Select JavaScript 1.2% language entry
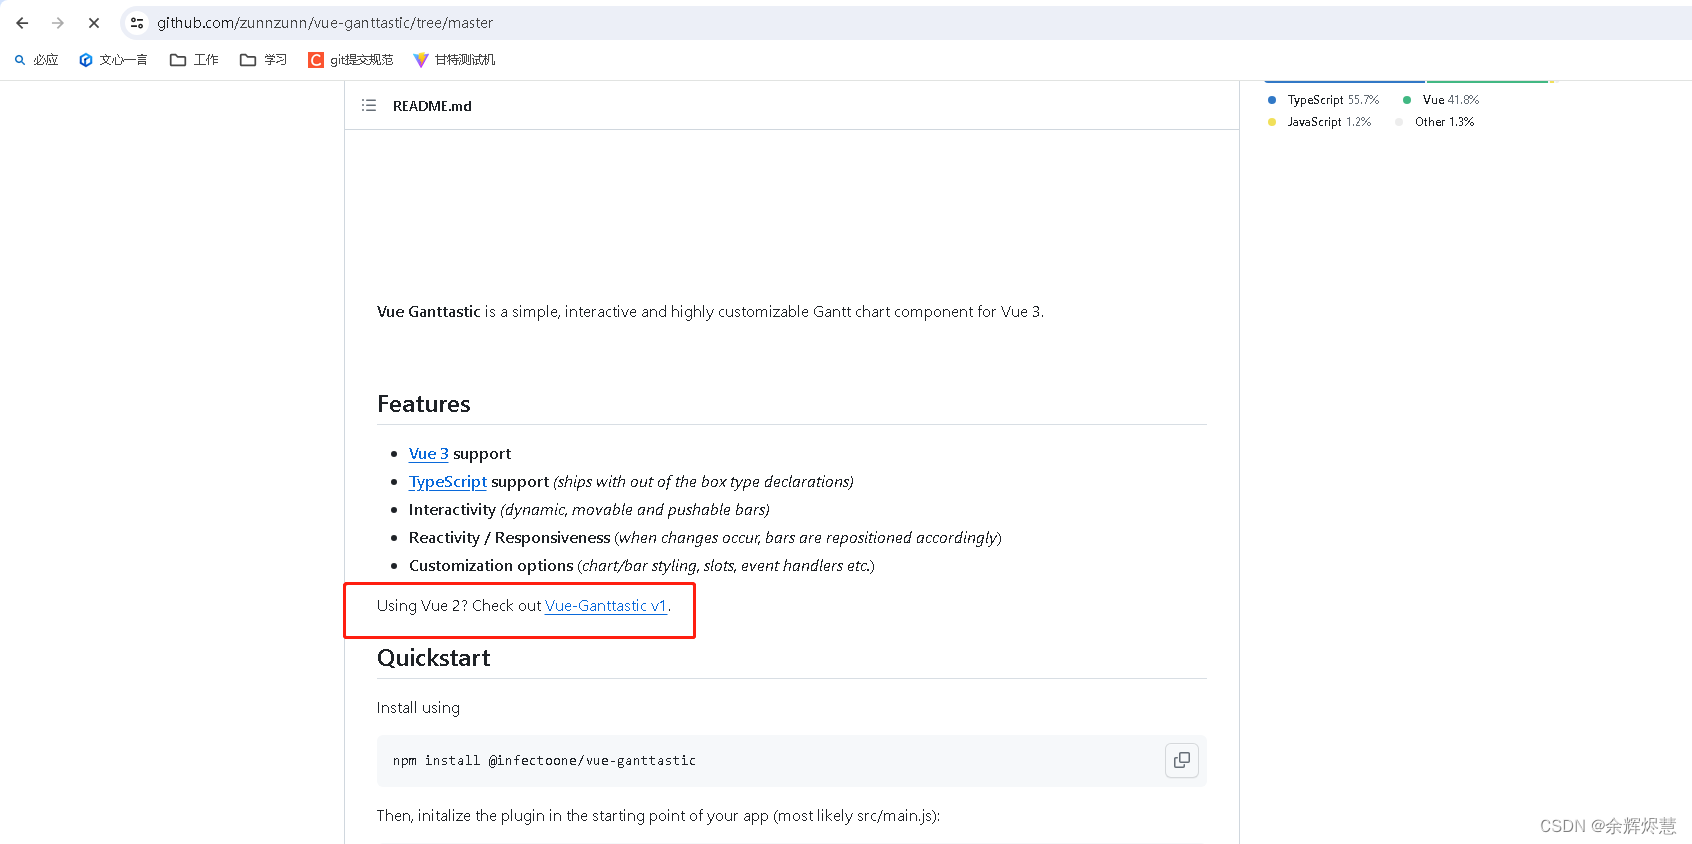This screenshot has width=1692, height=844. [1320, 122]
